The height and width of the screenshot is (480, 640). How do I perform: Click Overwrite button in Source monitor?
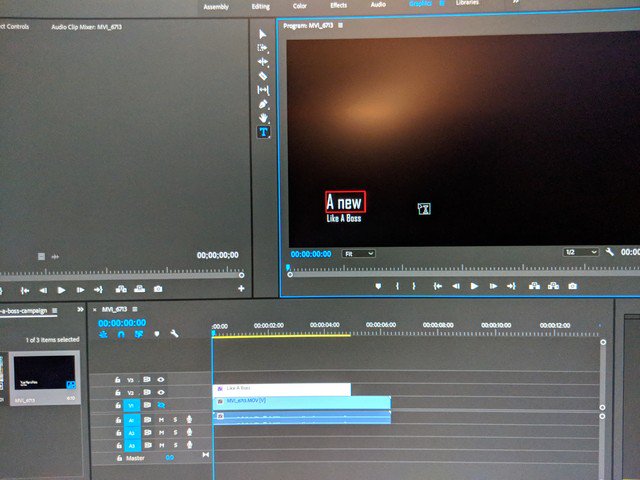[140, 289]
